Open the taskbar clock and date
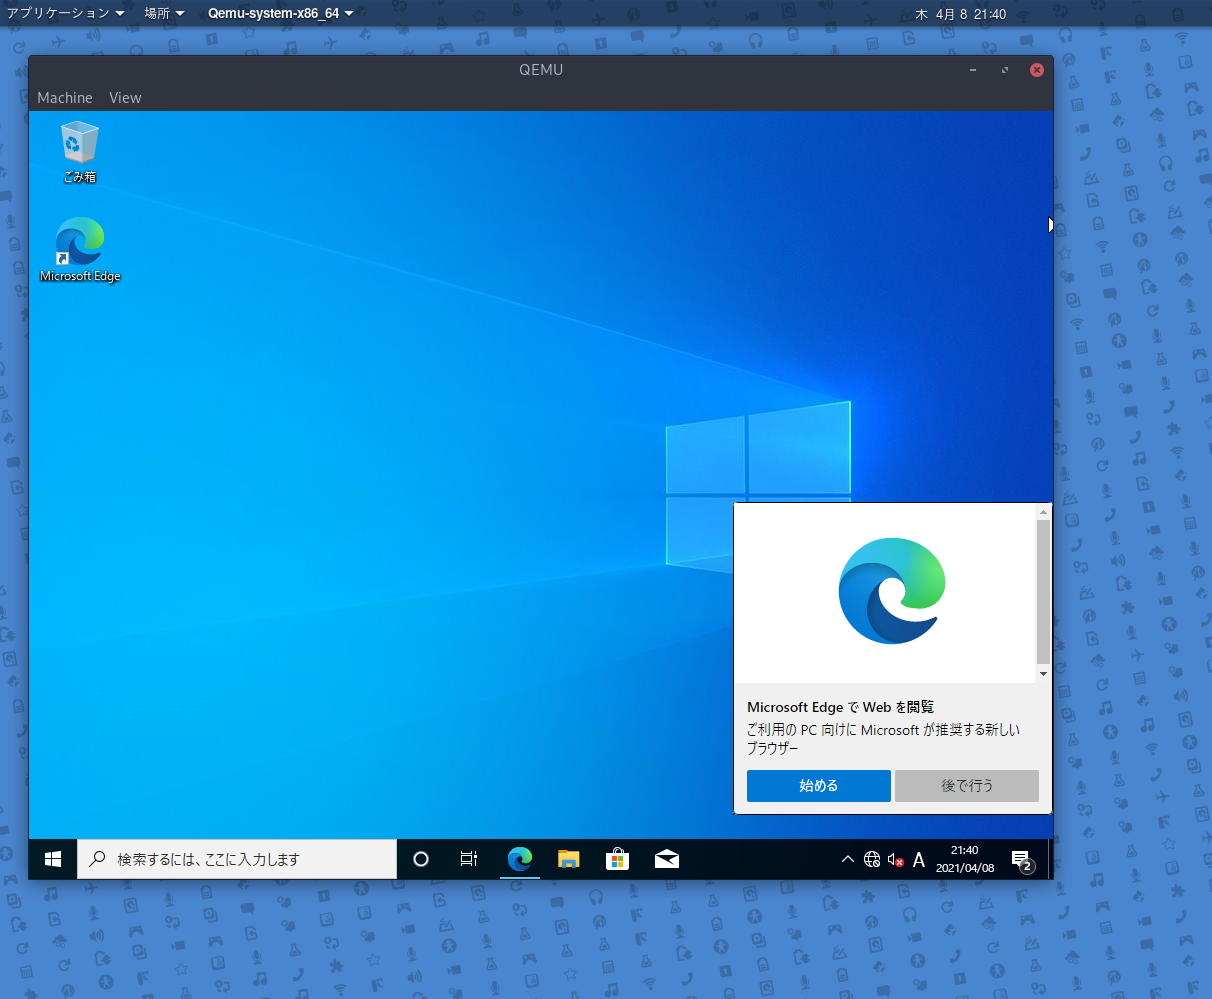The height and width of the screenshot is (999, 1212). pyautogui.click(x=965, y=859)
